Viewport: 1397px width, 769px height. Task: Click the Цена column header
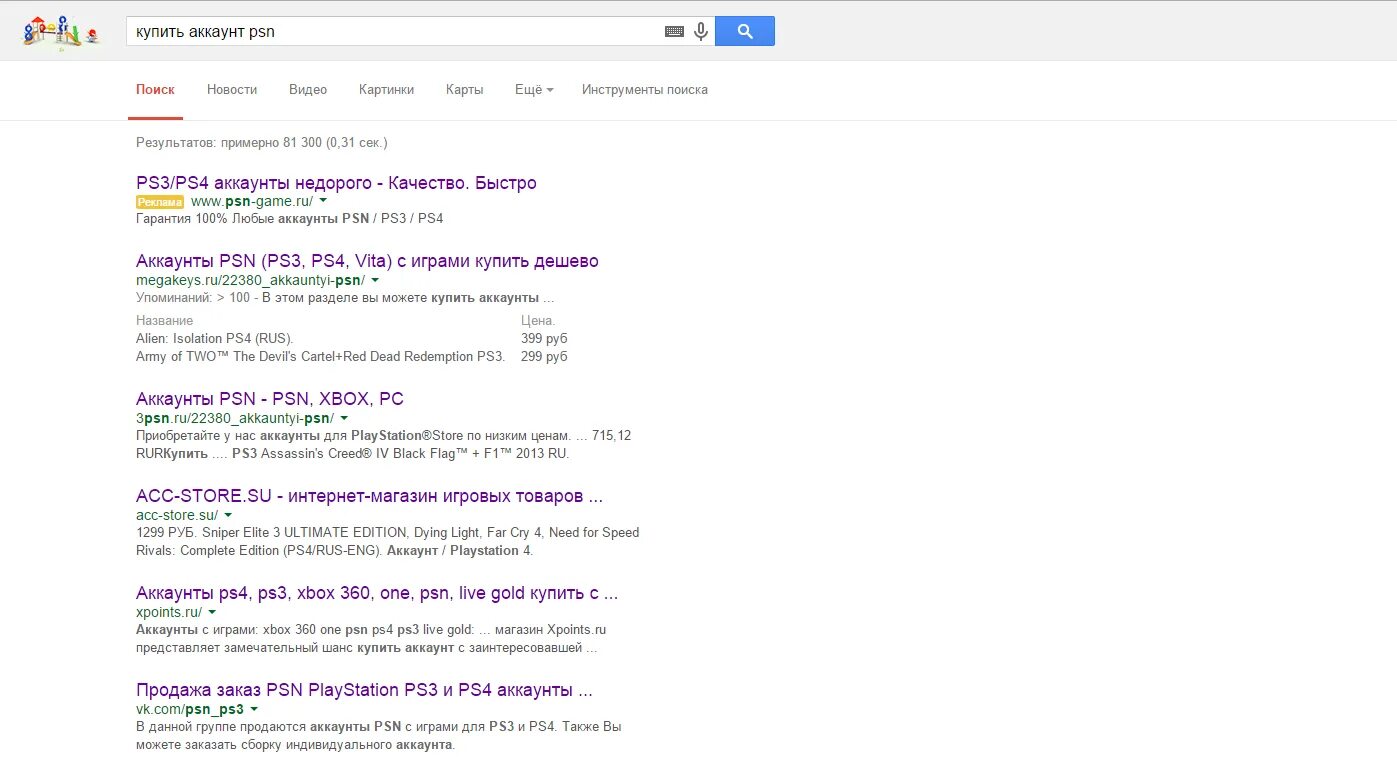pos(538,320)
